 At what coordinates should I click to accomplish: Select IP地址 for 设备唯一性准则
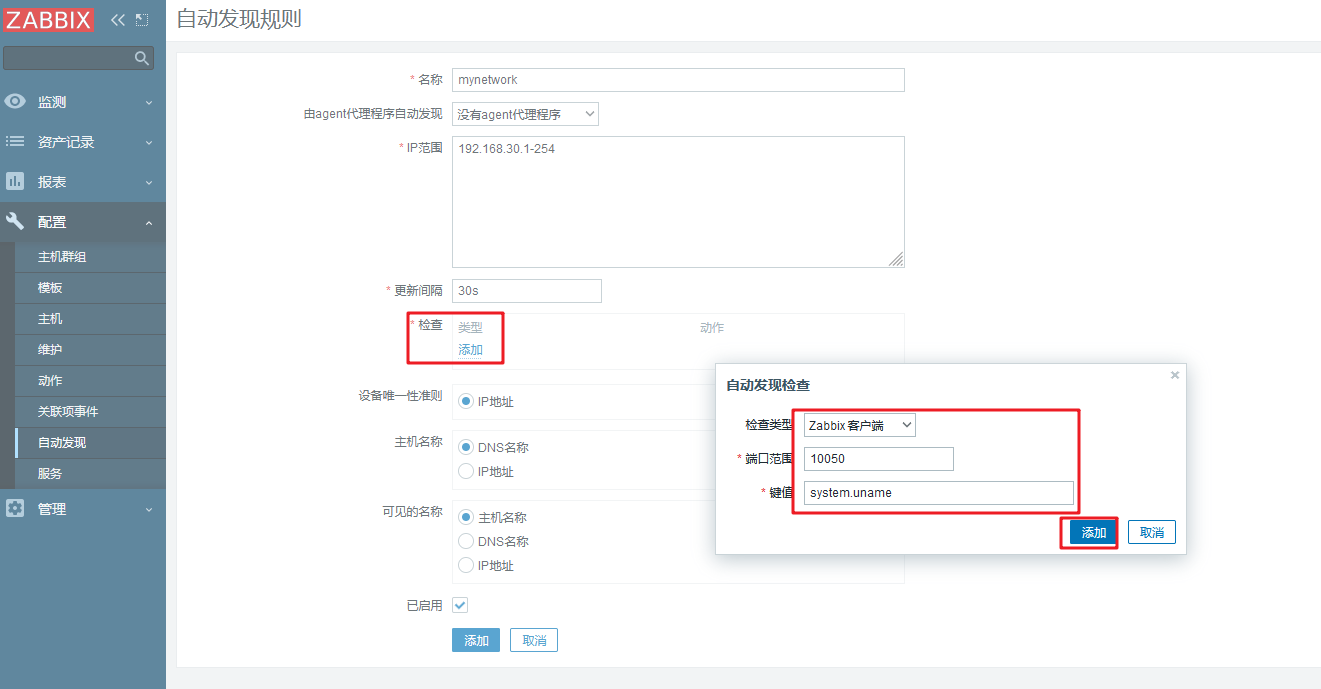coord(466,401)
